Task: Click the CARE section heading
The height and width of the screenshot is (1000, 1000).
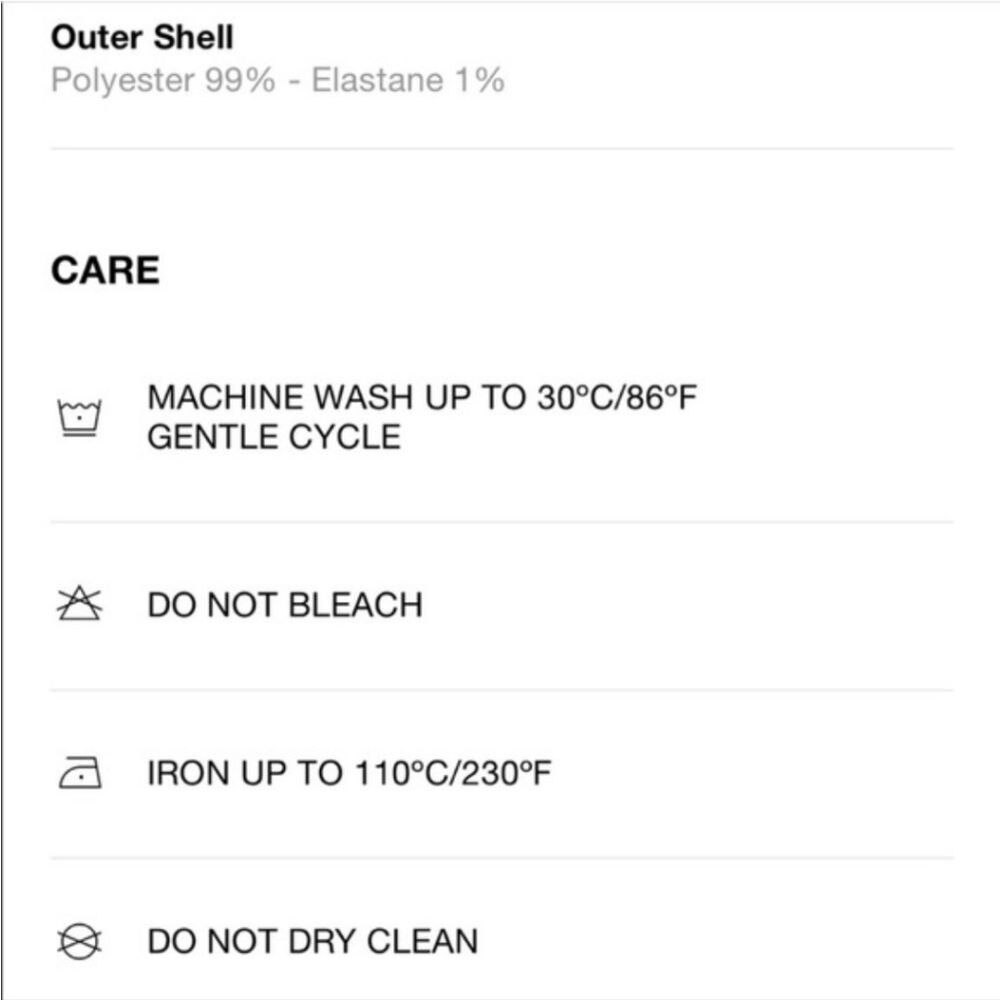Action: (105, 271)
